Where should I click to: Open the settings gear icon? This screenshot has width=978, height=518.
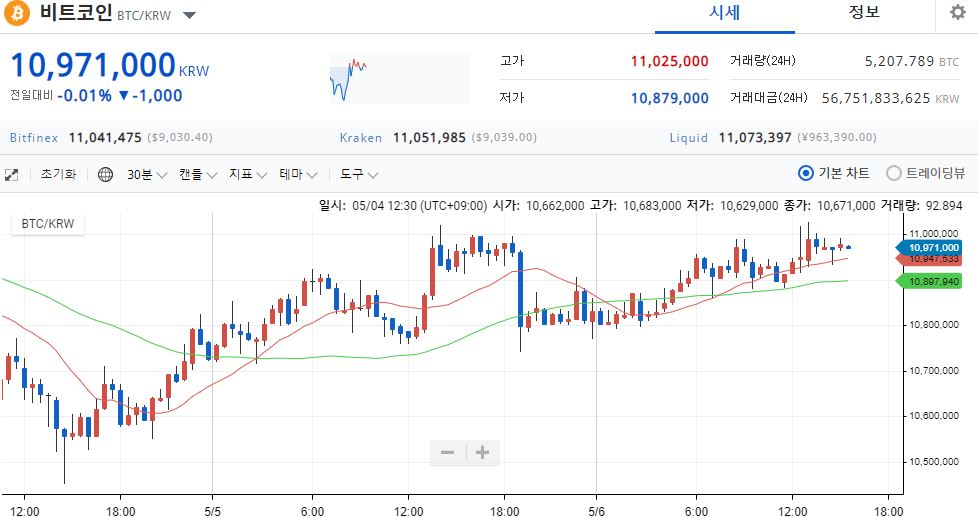tap(957, 12)
